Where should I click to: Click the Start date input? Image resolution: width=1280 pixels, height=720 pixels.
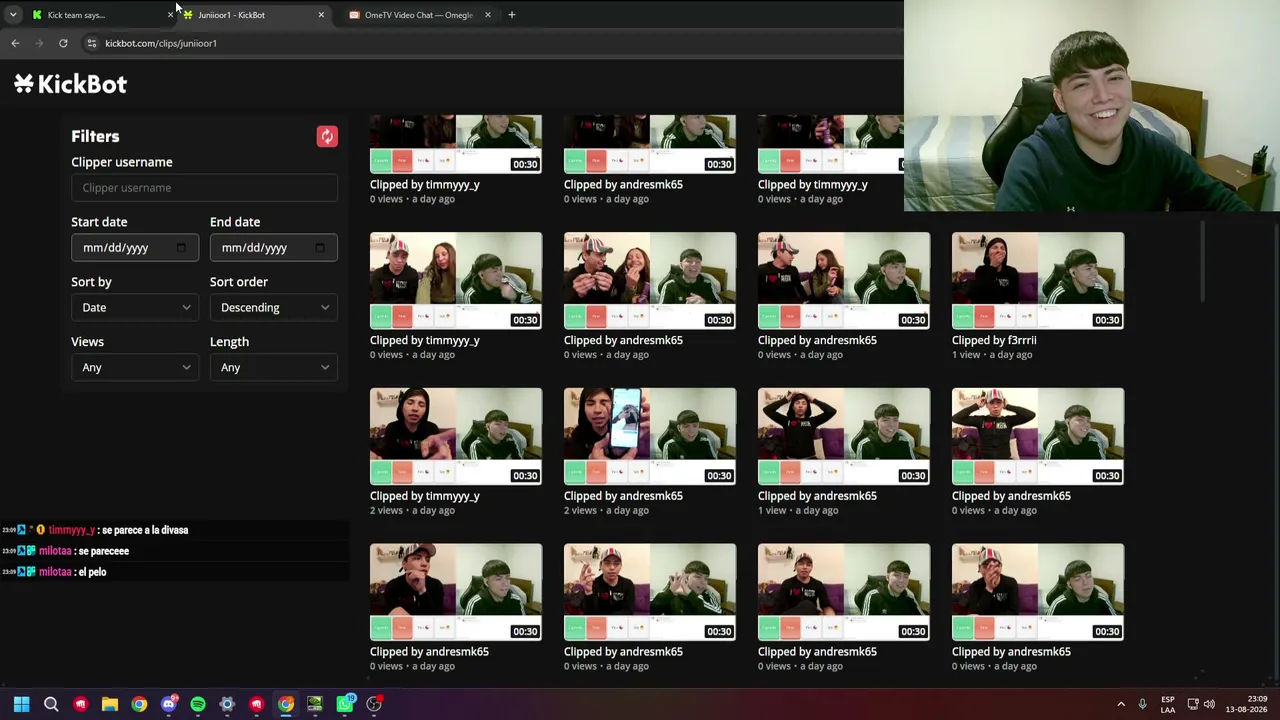pos(135,248)
